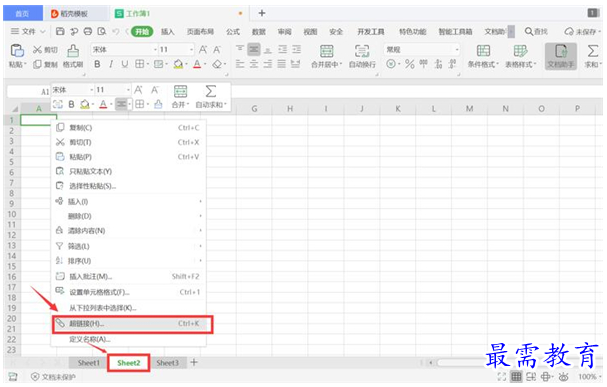This screenshot has width=607, height=387.
Task: Open the 文件 (File) menu
Action: (x=28, y=31)
